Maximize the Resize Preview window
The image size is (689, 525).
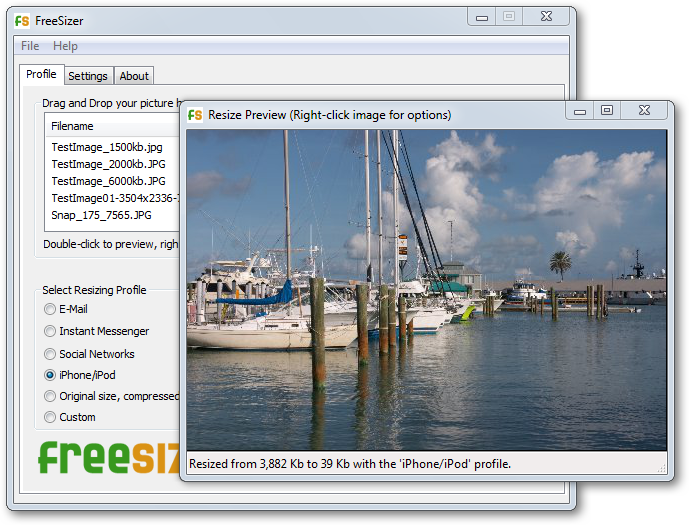coord(607,111)
